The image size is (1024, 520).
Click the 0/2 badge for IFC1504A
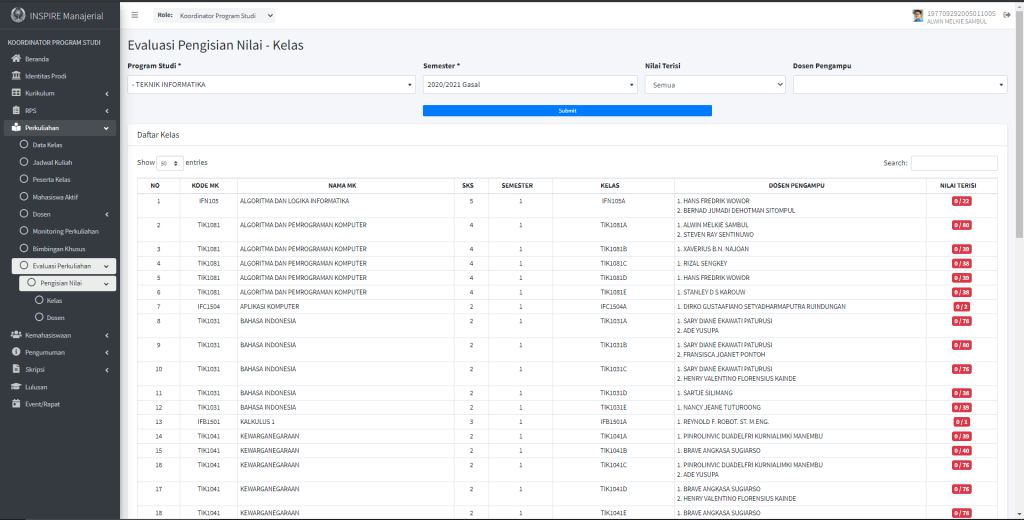click(x=961, y=306)
